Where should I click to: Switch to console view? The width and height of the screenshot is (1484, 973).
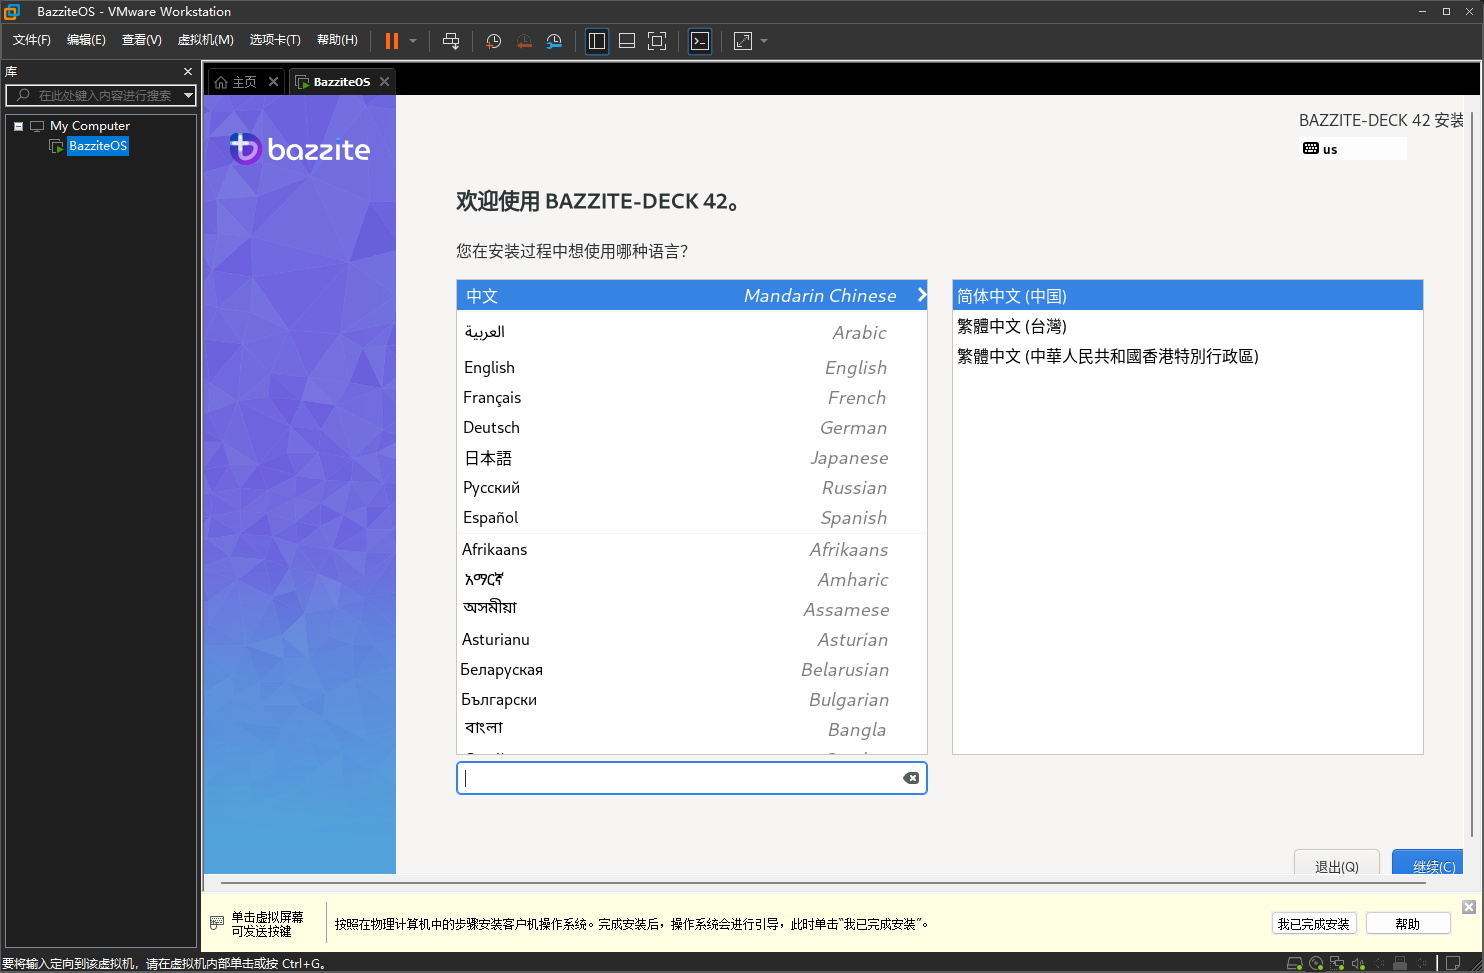click(x=700, y=41)
